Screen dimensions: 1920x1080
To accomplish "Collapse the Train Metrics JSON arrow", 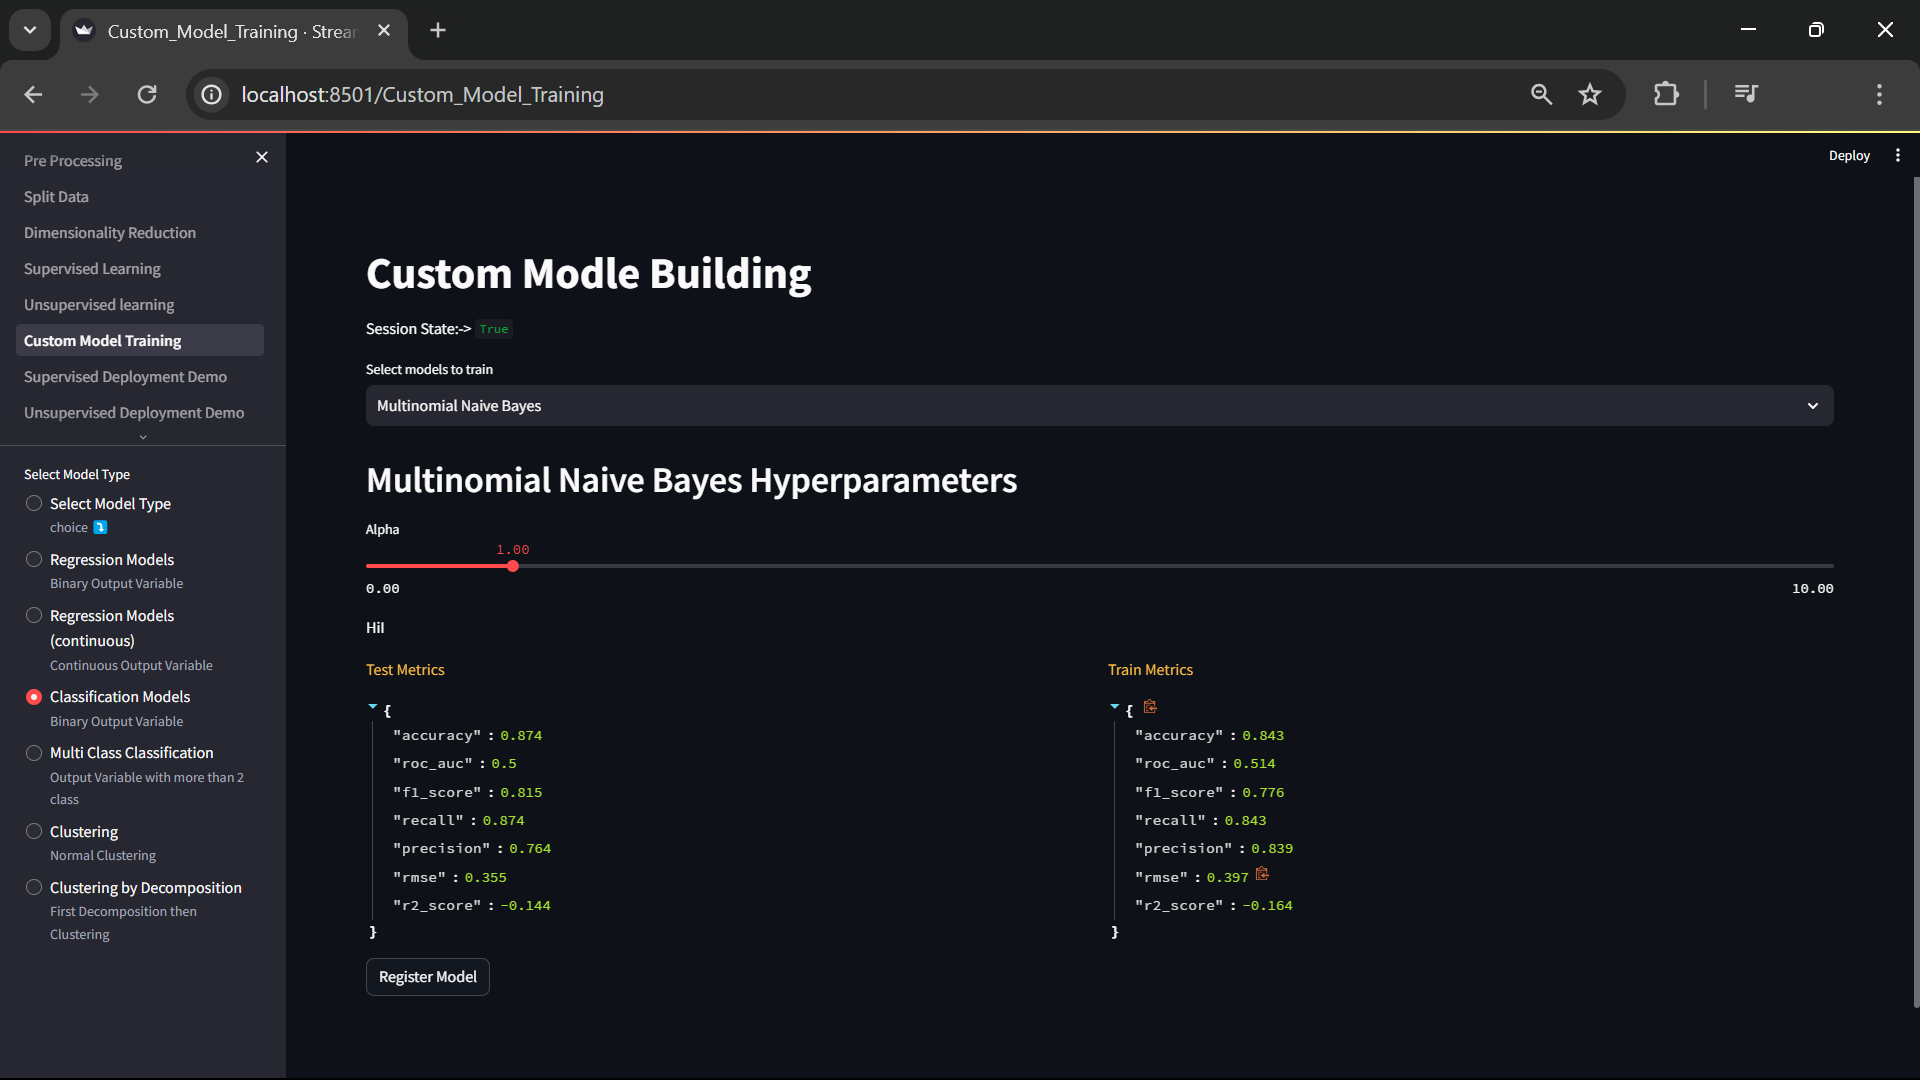I will click(x=1115, y=707).
